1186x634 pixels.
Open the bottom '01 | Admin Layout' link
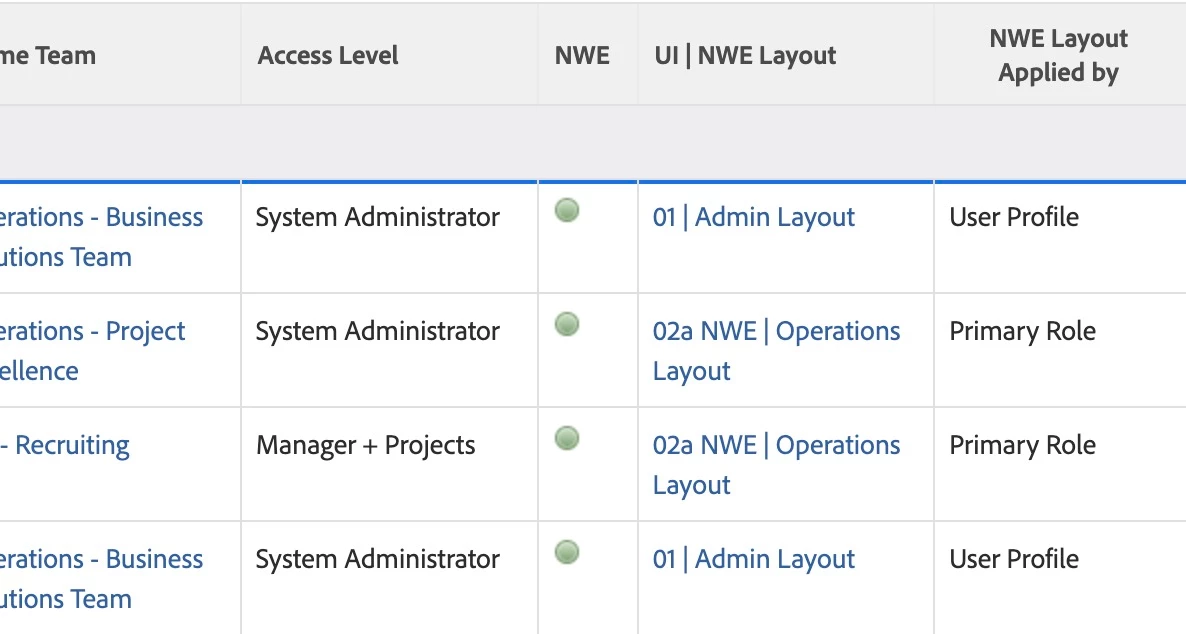pyautogui.click(x=754, y=559)
